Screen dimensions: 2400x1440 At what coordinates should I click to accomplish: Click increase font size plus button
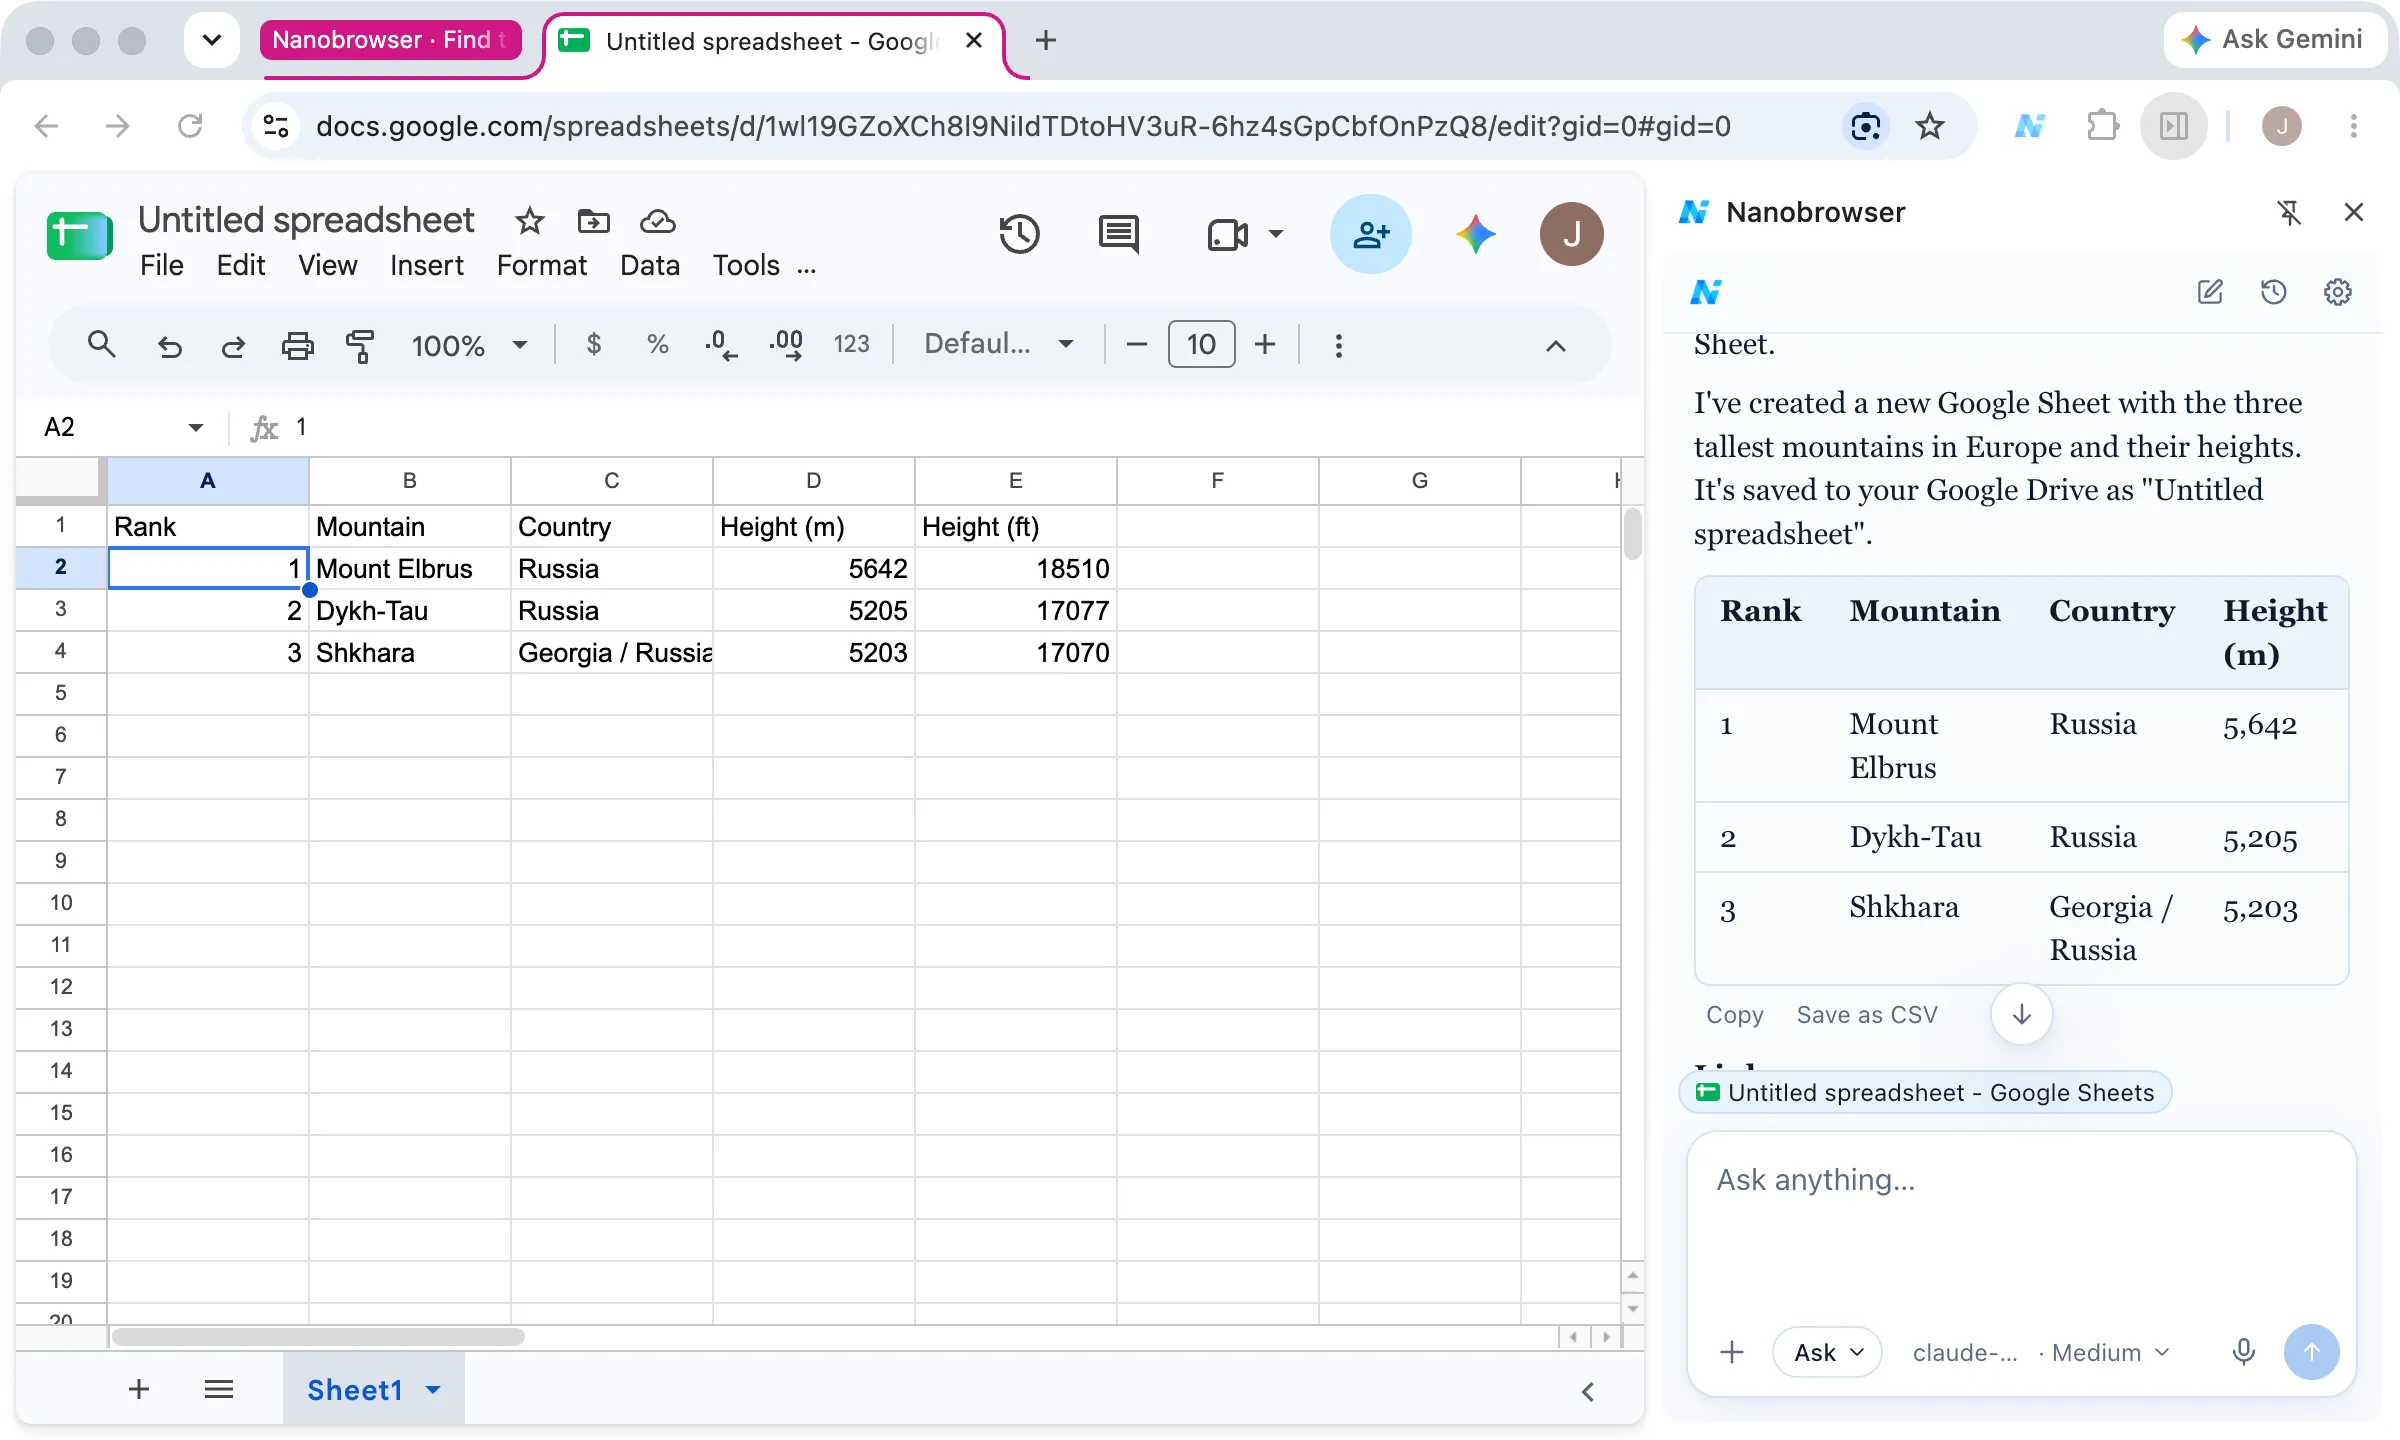(1264, 345)
